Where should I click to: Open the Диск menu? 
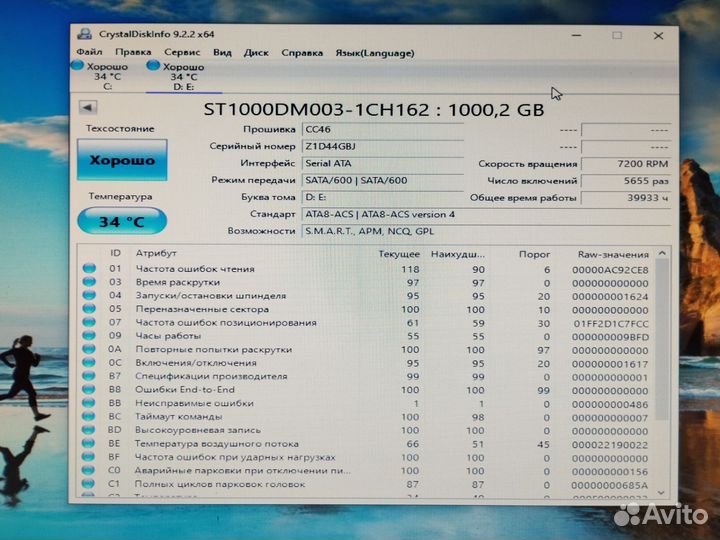[x=256, y=53]
